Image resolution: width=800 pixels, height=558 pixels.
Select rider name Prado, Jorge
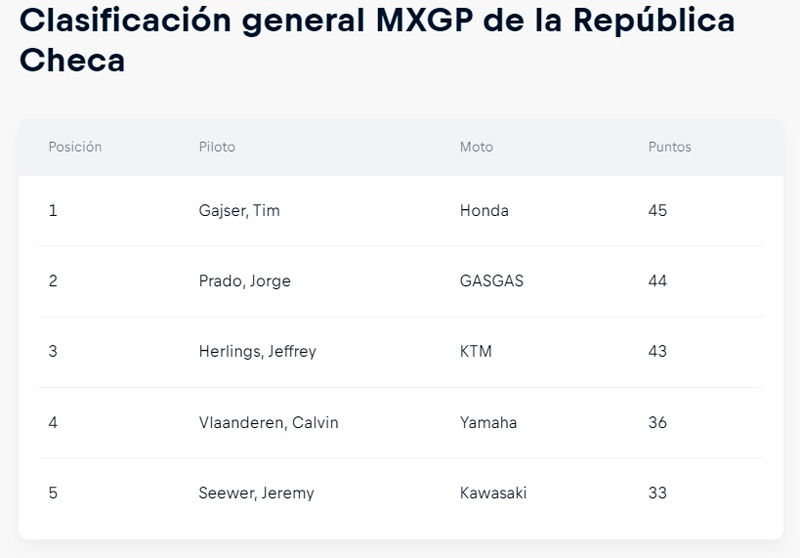tap(244, 281)
